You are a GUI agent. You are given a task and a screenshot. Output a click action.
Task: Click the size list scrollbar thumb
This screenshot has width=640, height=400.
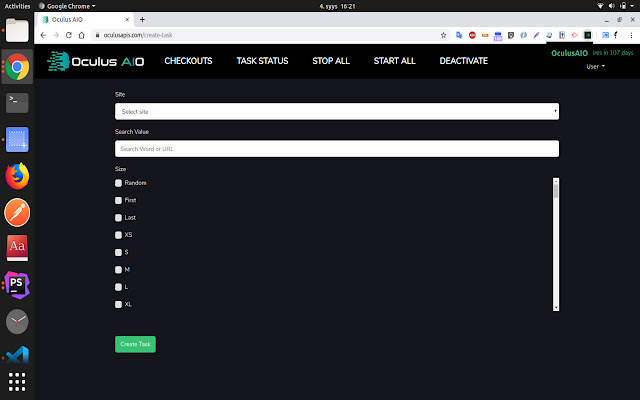pyautogui.click(x=556, y=191)
